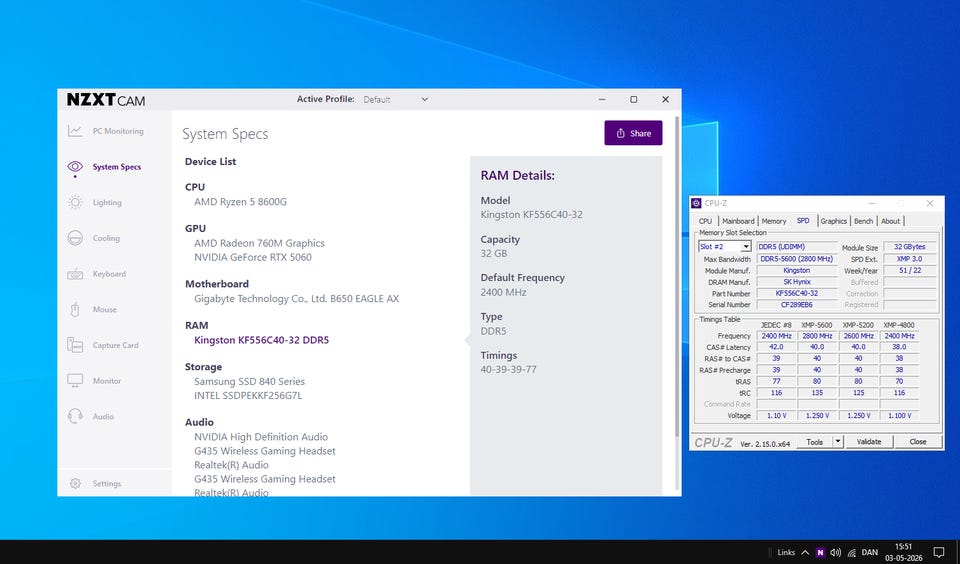Screen dimensions: 960x564
Task: Open the Active Profile dropdown
Action: click(x=396, y=99)
